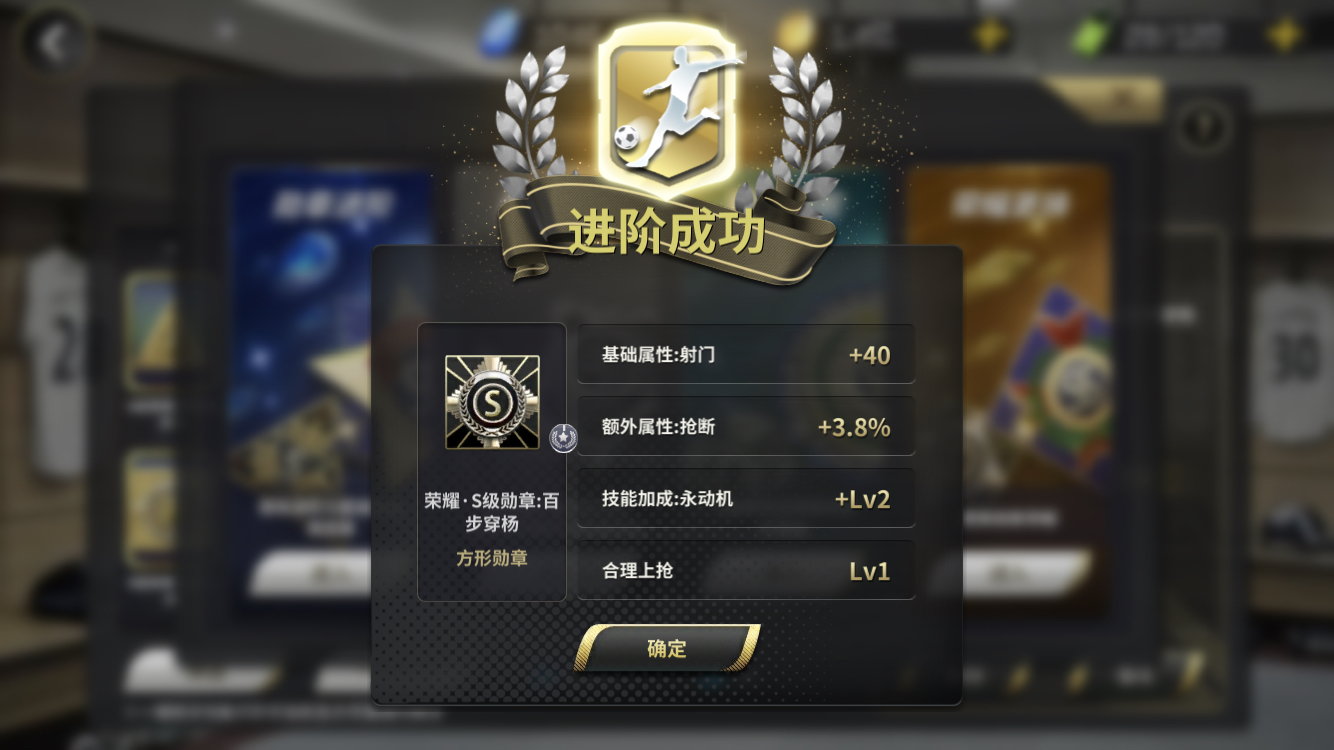The image size is (1334, 750).
Task: Select the 额外属性:抢断 +3.8% row
Action: (746, 426)
